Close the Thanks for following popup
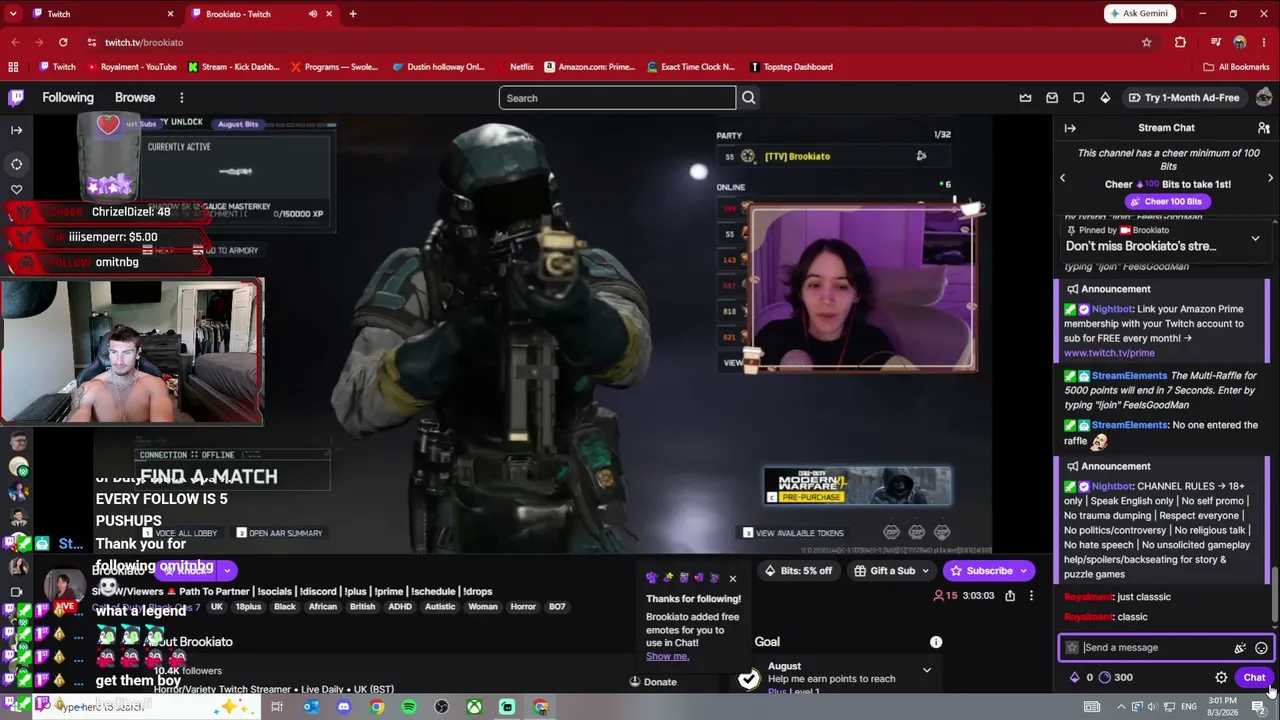 pos(732,579)
